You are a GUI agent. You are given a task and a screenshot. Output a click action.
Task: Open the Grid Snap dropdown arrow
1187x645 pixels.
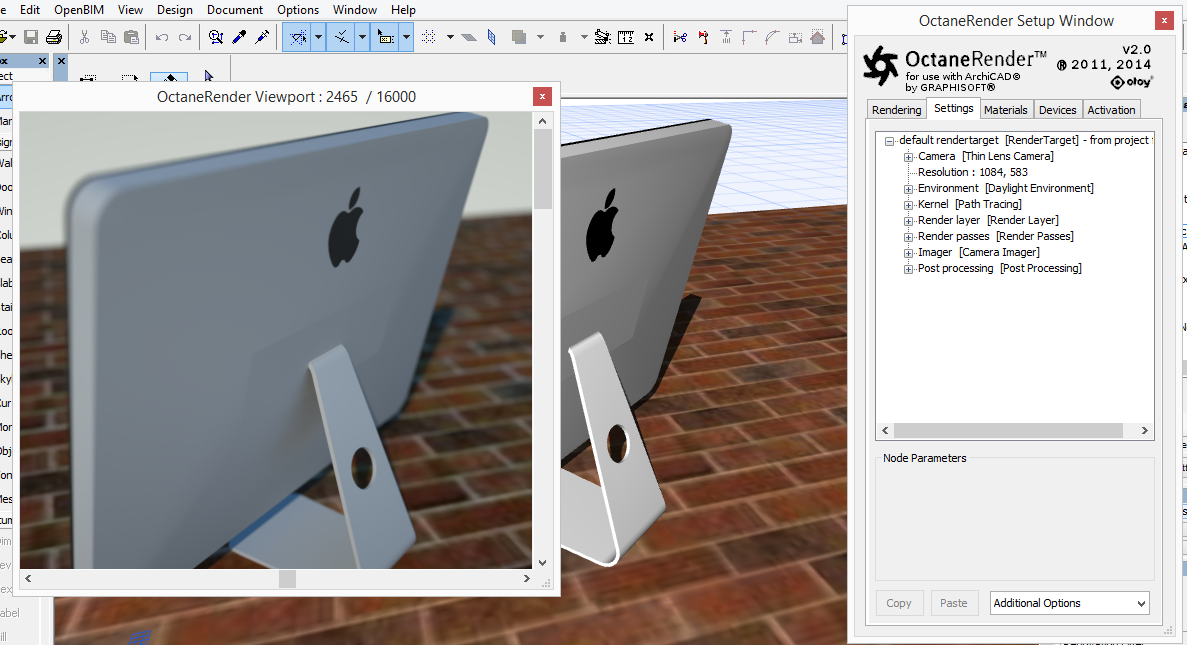click(x=450, y=37)
